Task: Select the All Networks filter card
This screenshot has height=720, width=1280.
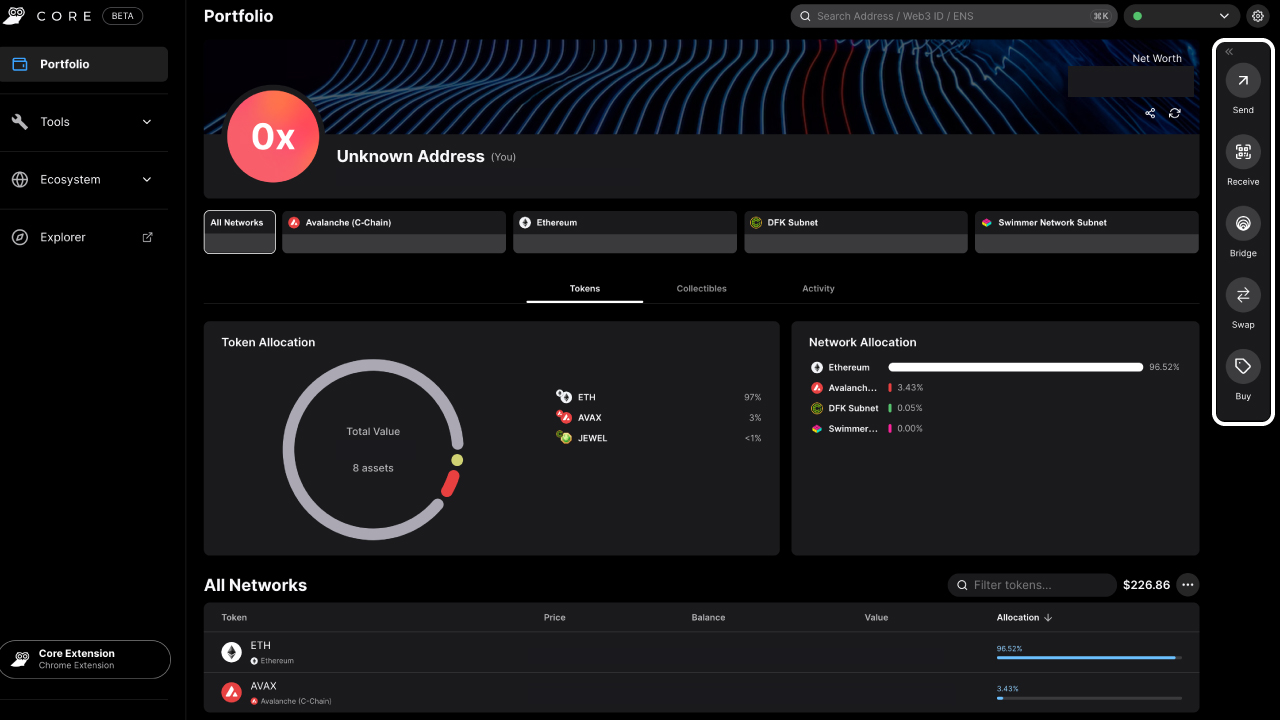Action: [x=240, y=232]
